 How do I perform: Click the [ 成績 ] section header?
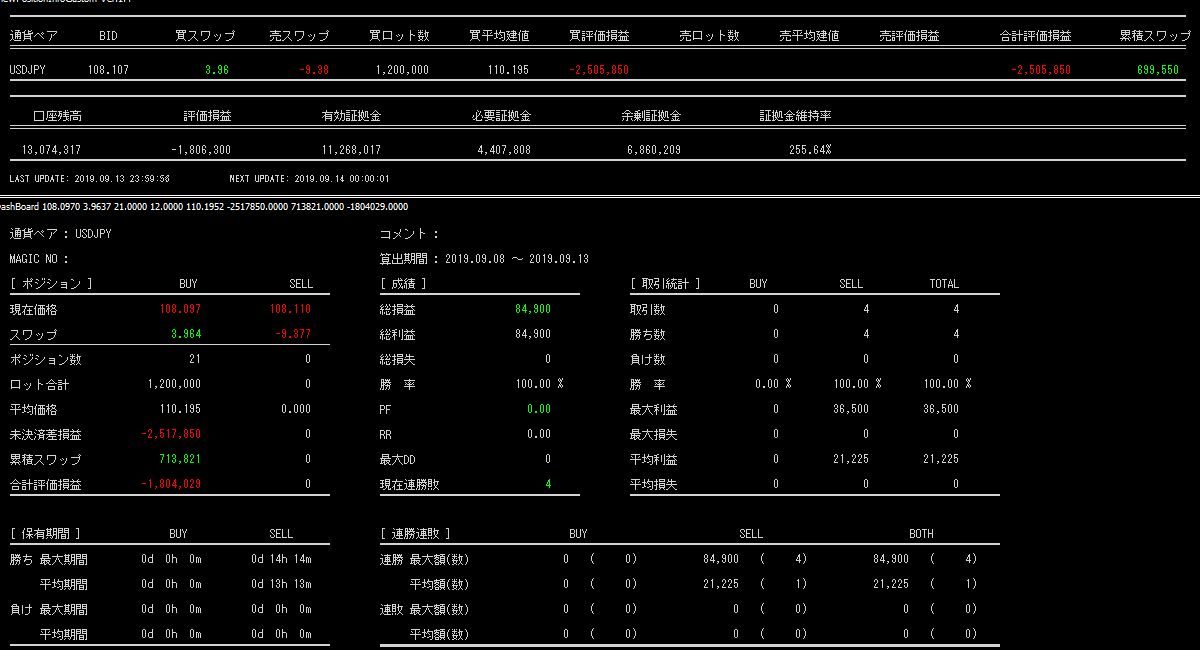403,284
